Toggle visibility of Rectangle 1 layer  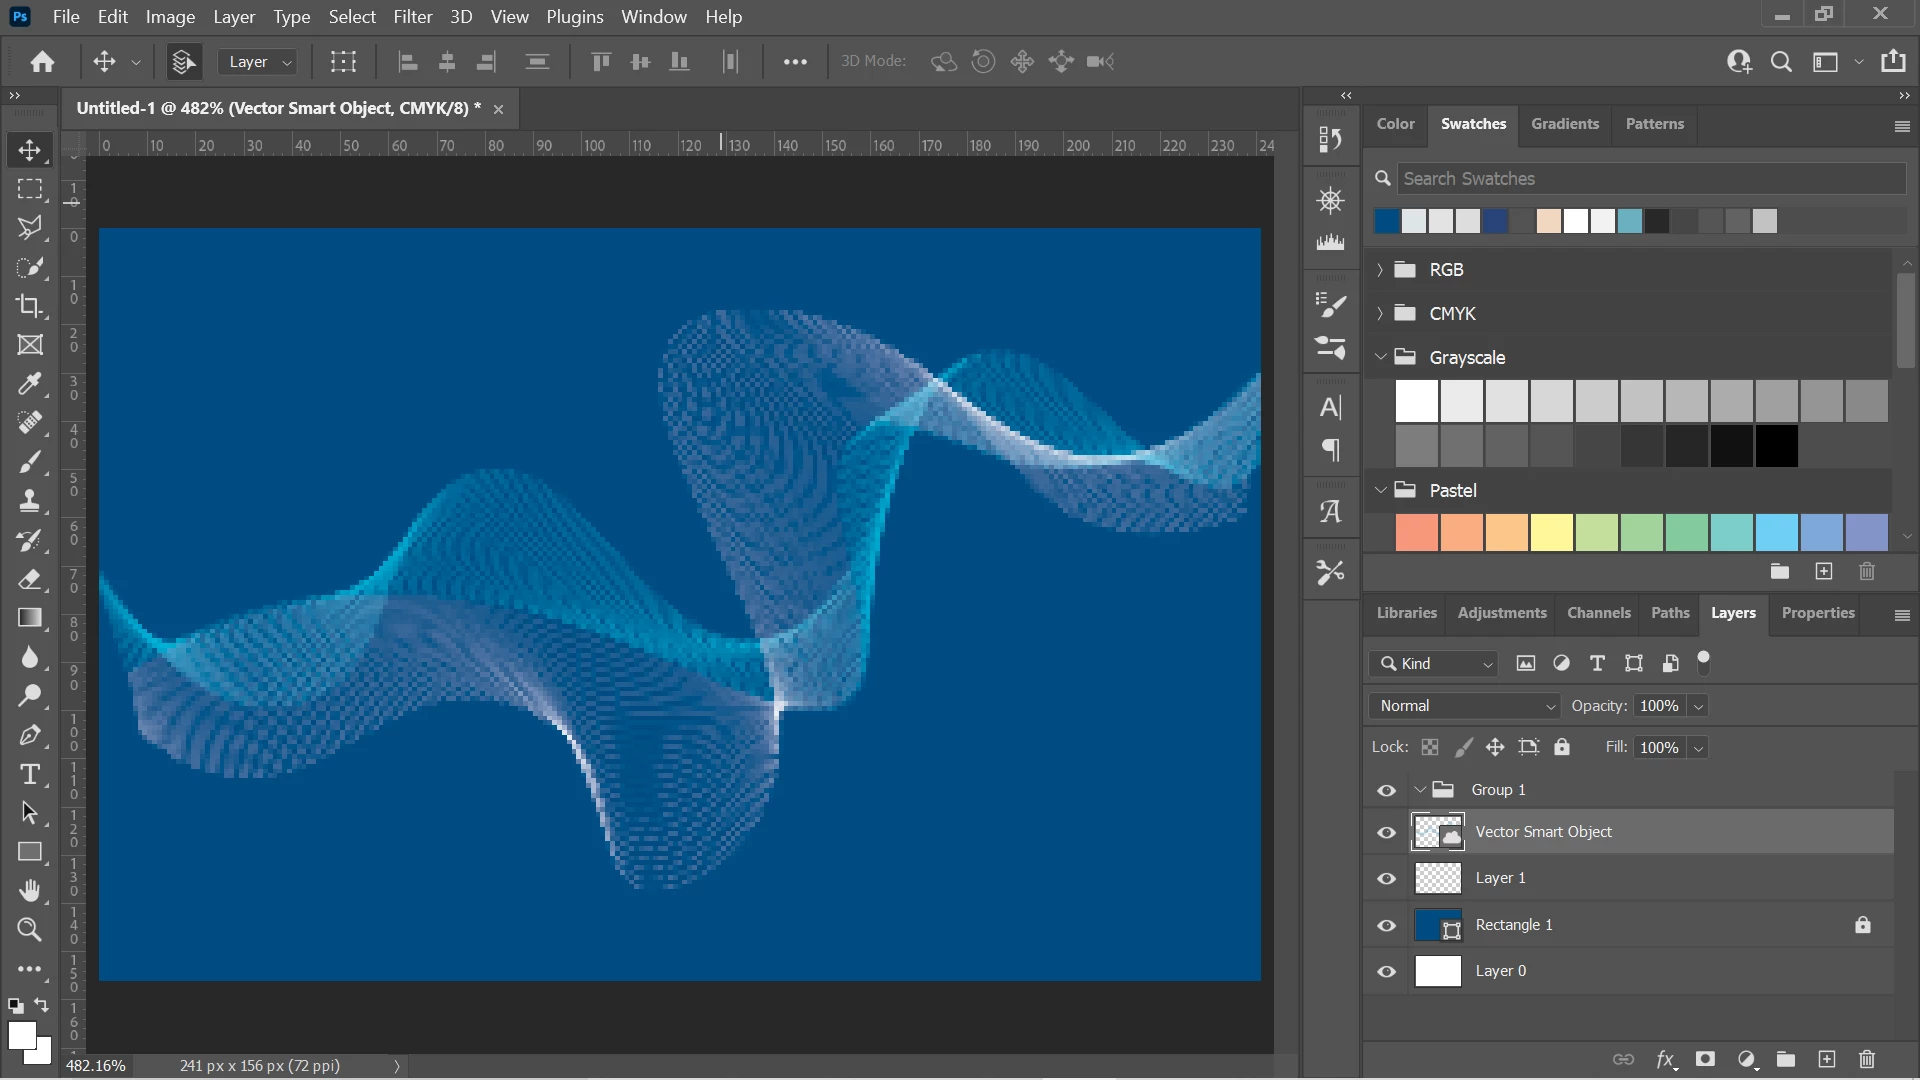click(x=1386, y=925)
